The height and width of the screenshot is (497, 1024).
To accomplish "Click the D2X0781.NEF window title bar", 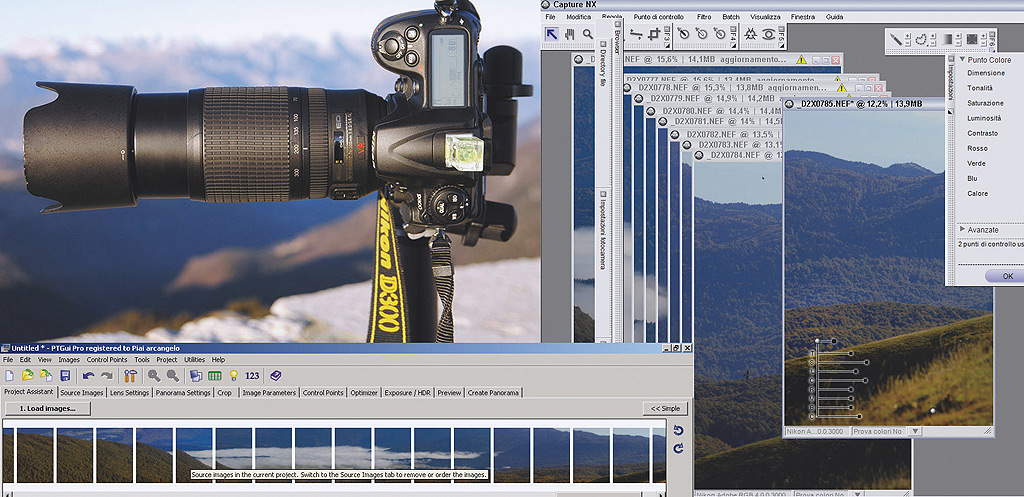I will 722,121.
